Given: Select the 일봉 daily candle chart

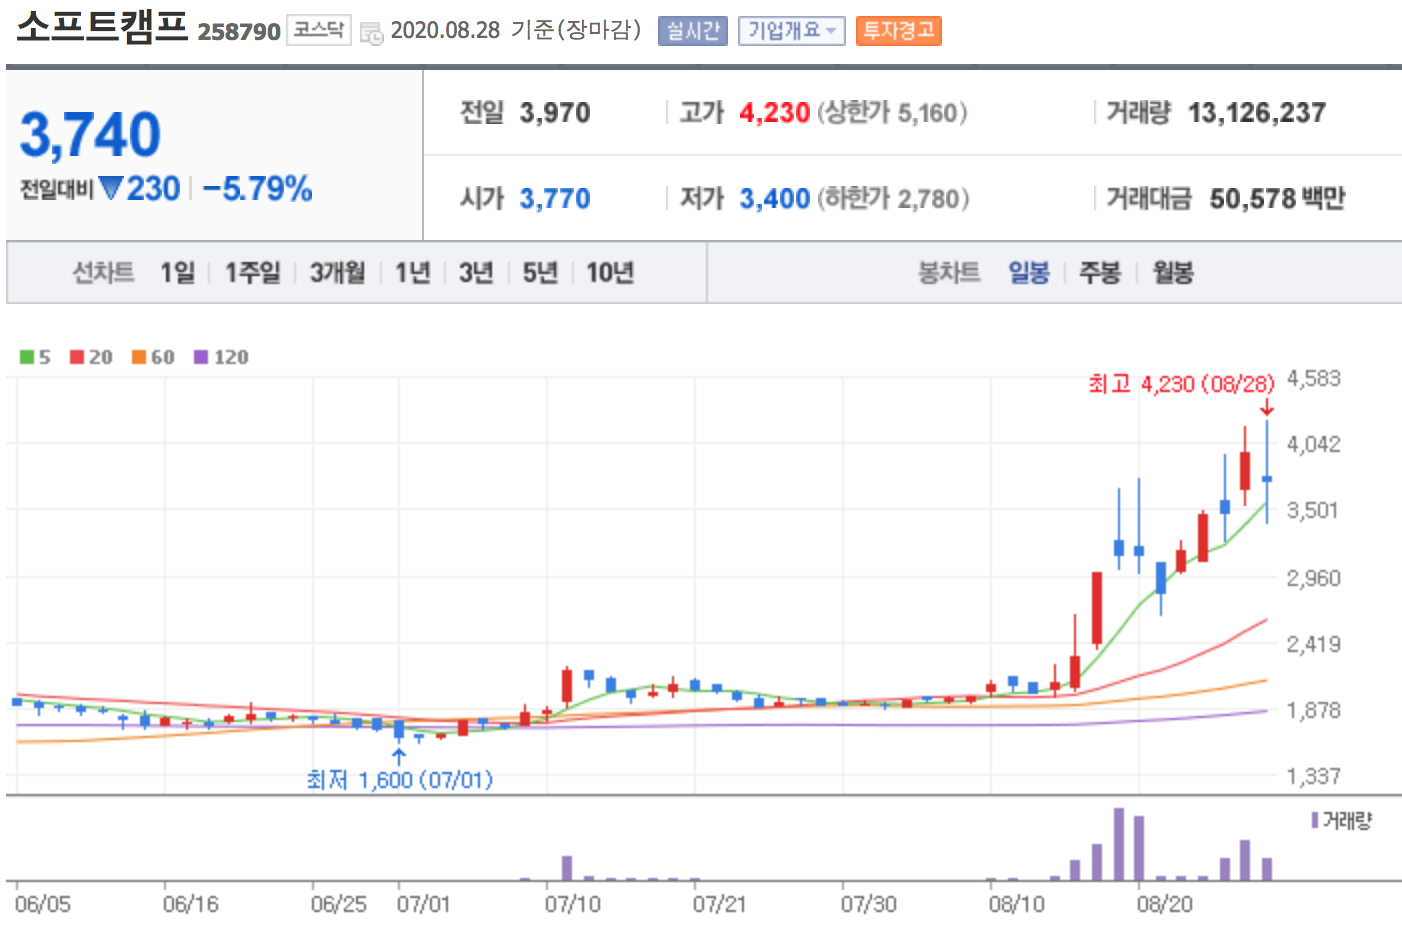Looking at the screenshot, I should pos(1029,272).
